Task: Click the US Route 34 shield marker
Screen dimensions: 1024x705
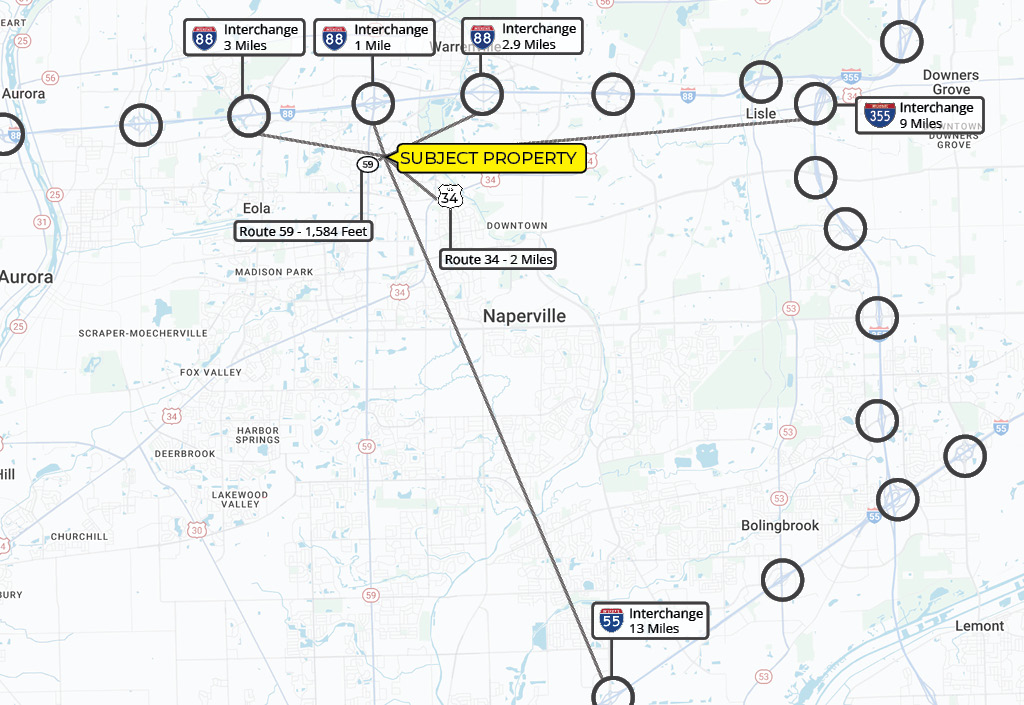Action: coord(450,196)
